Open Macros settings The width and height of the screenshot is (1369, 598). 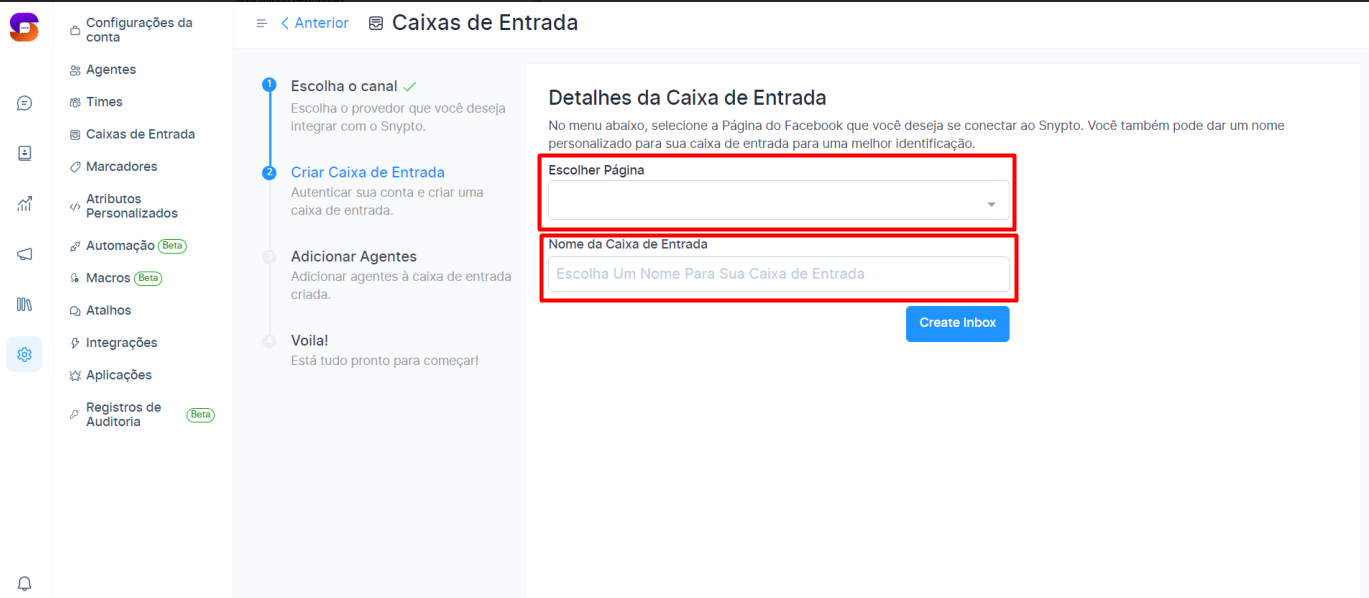click(108, 277)
